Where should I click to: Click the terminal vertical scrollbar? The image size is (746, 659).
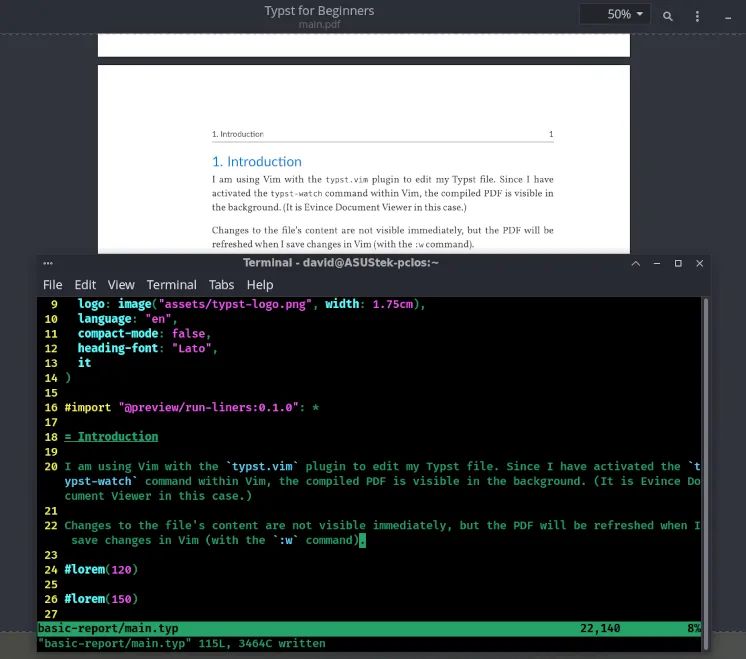coord(706,473)
